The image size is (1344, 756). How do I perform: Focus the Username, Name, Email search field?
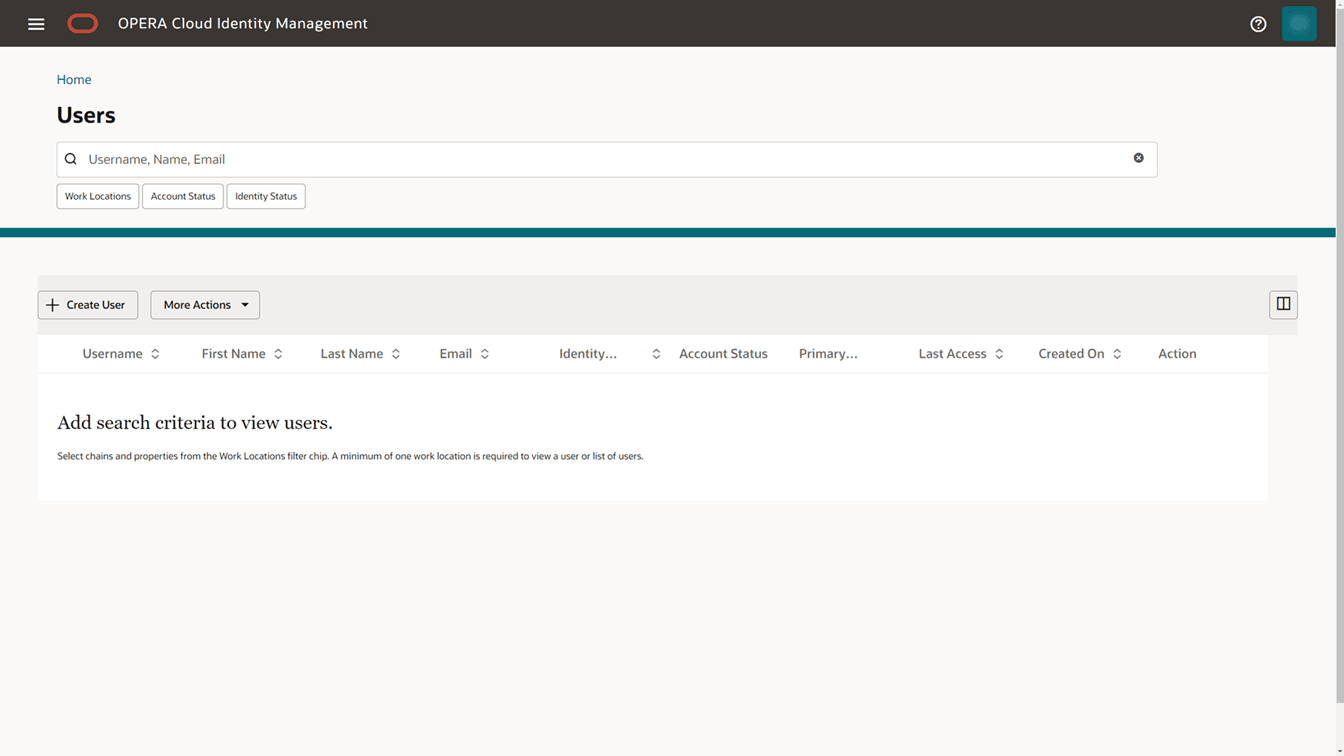coord(606,159)
